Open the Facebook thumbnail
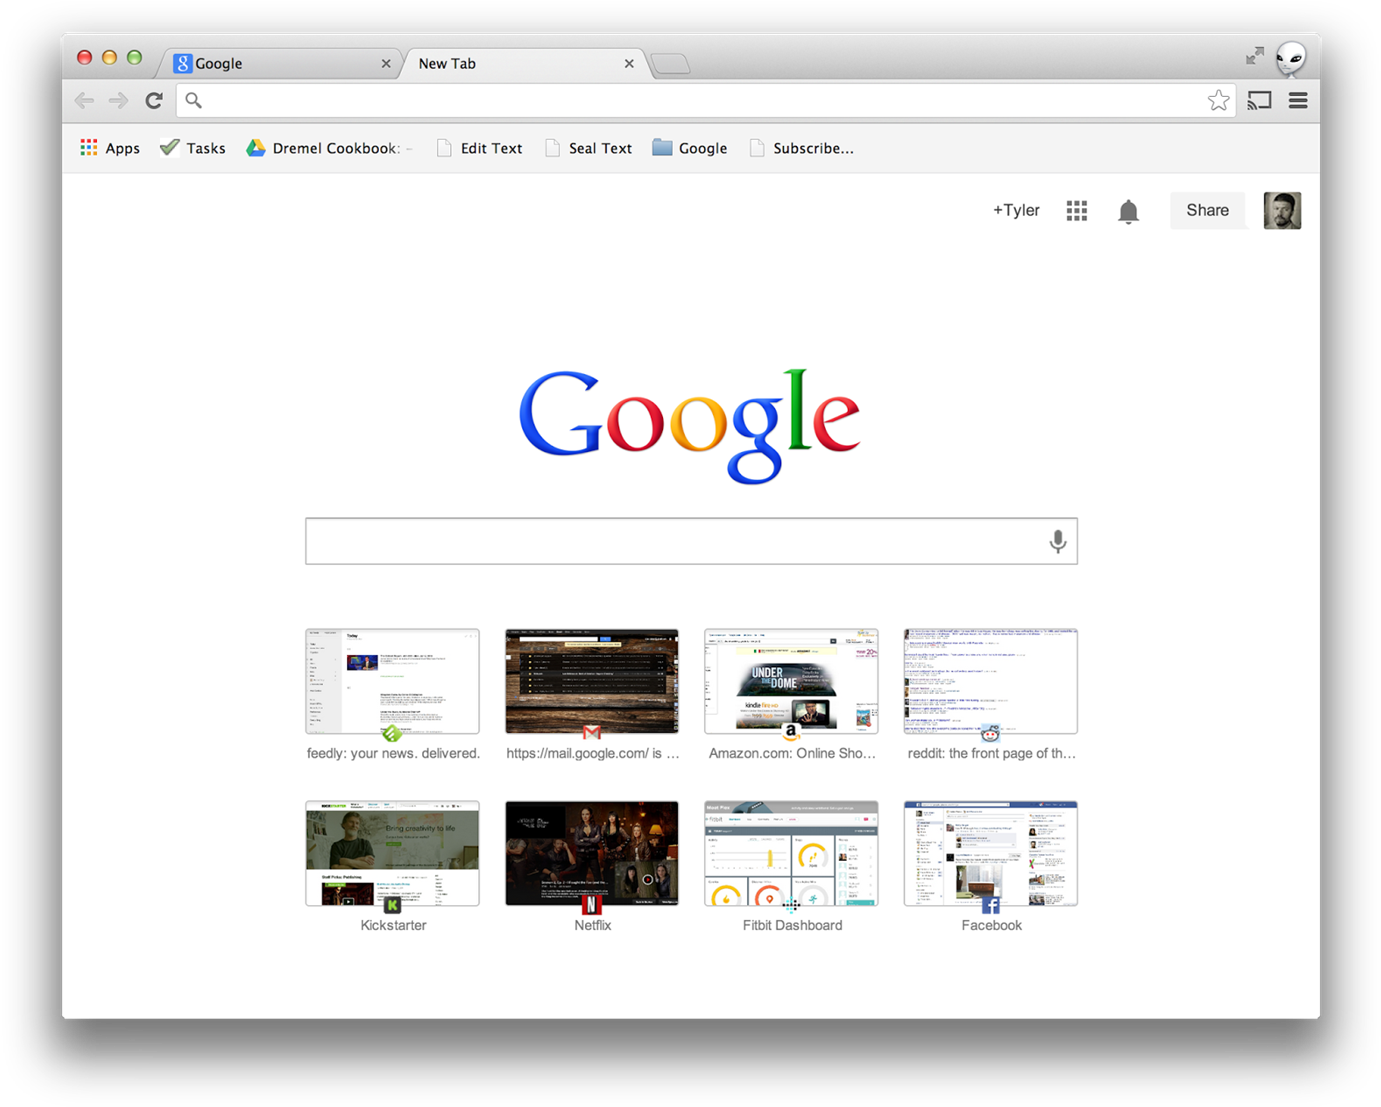1381x1107 pixels. click(x=991, y=854)
